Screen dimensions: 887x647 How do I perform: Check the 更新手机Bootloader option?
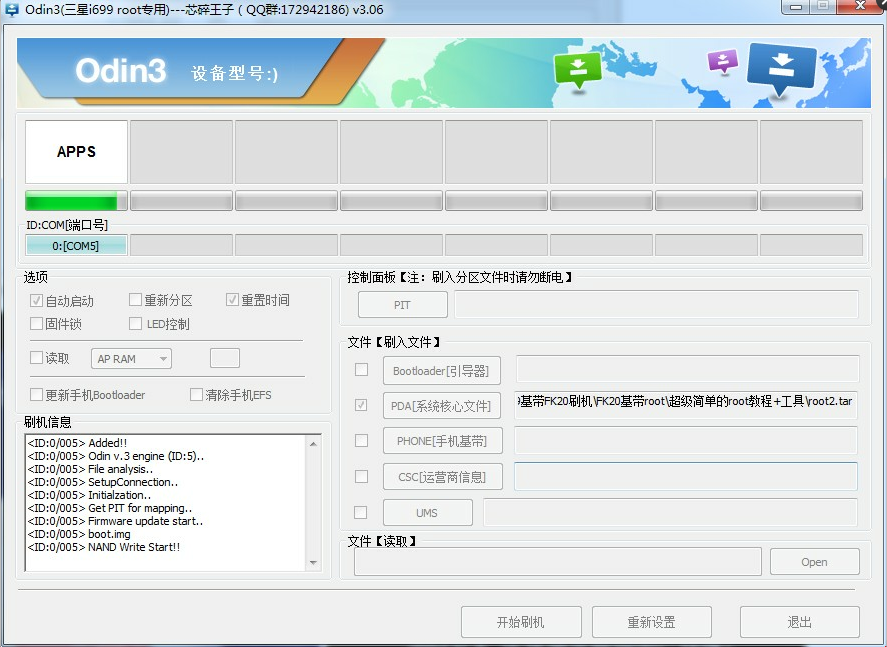pos(36,394)
